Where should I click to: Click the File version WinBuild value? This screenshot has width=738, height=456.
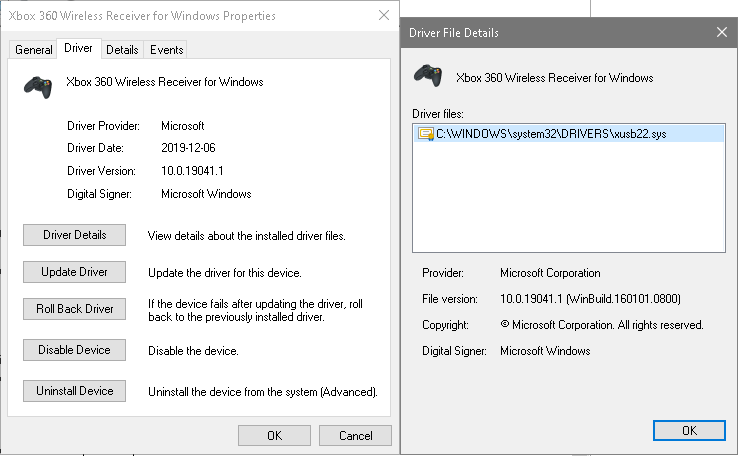click(590, 299)
